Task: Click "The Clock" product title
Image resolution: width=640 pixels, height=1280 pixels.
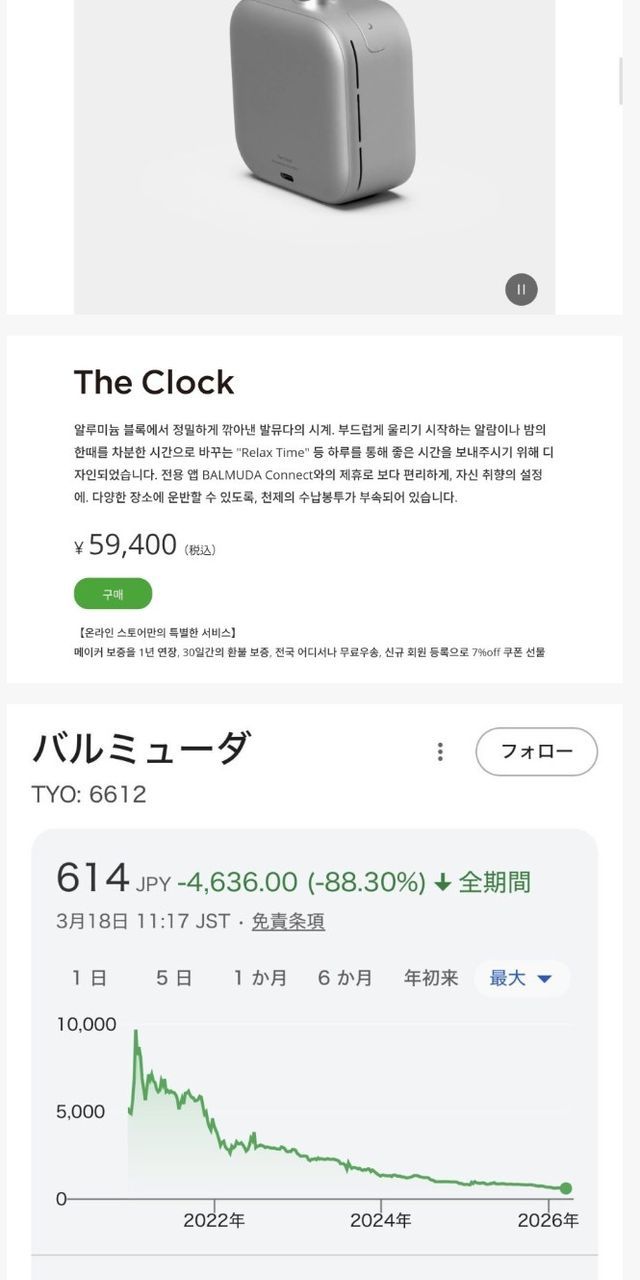Action: [154, 382]
